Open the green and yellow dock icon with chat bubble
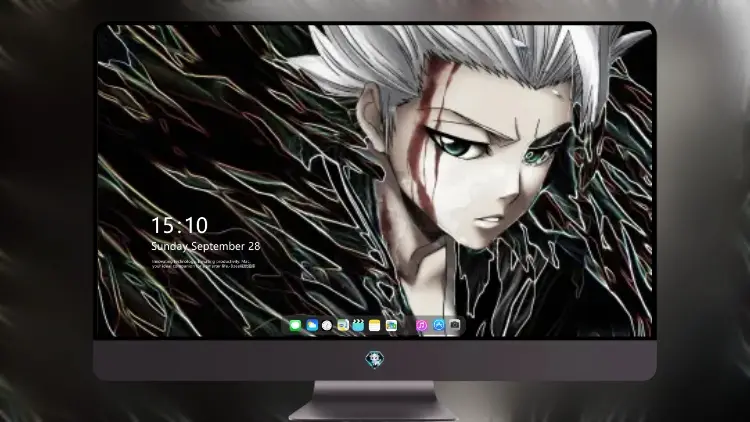The image size is (750, 422). [343, 326]
